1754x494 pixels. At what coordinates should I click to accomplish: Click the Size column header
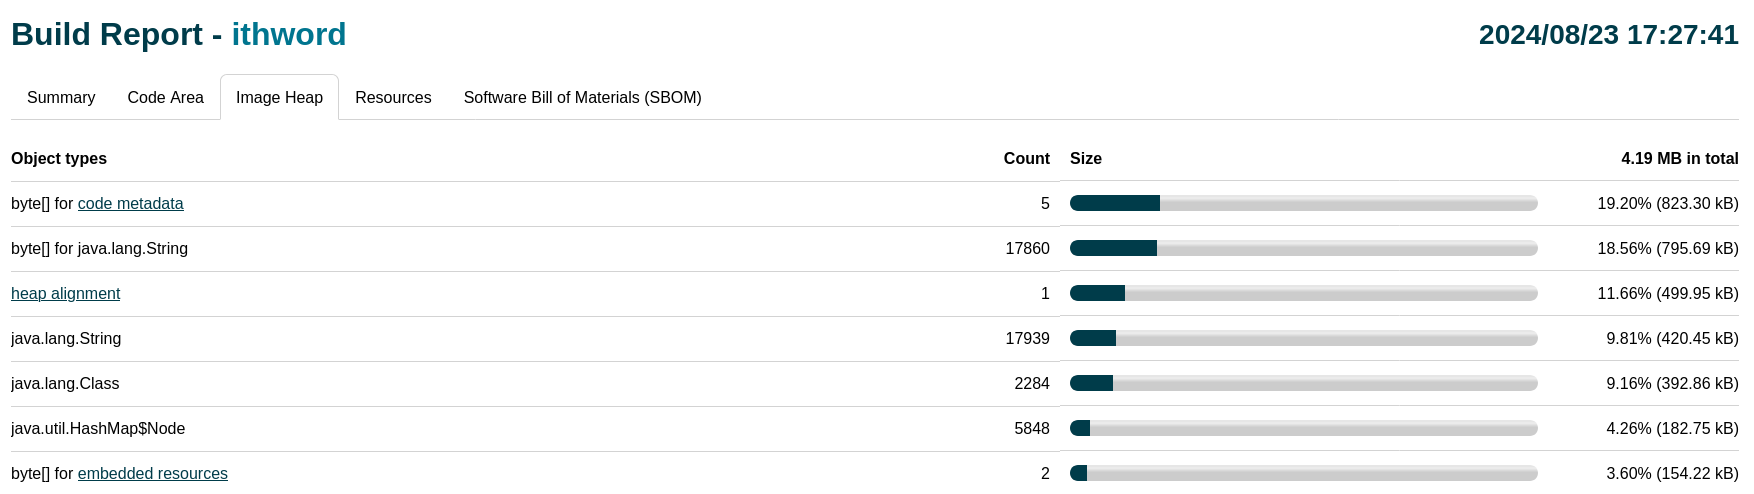click(x=1086, y=159)
